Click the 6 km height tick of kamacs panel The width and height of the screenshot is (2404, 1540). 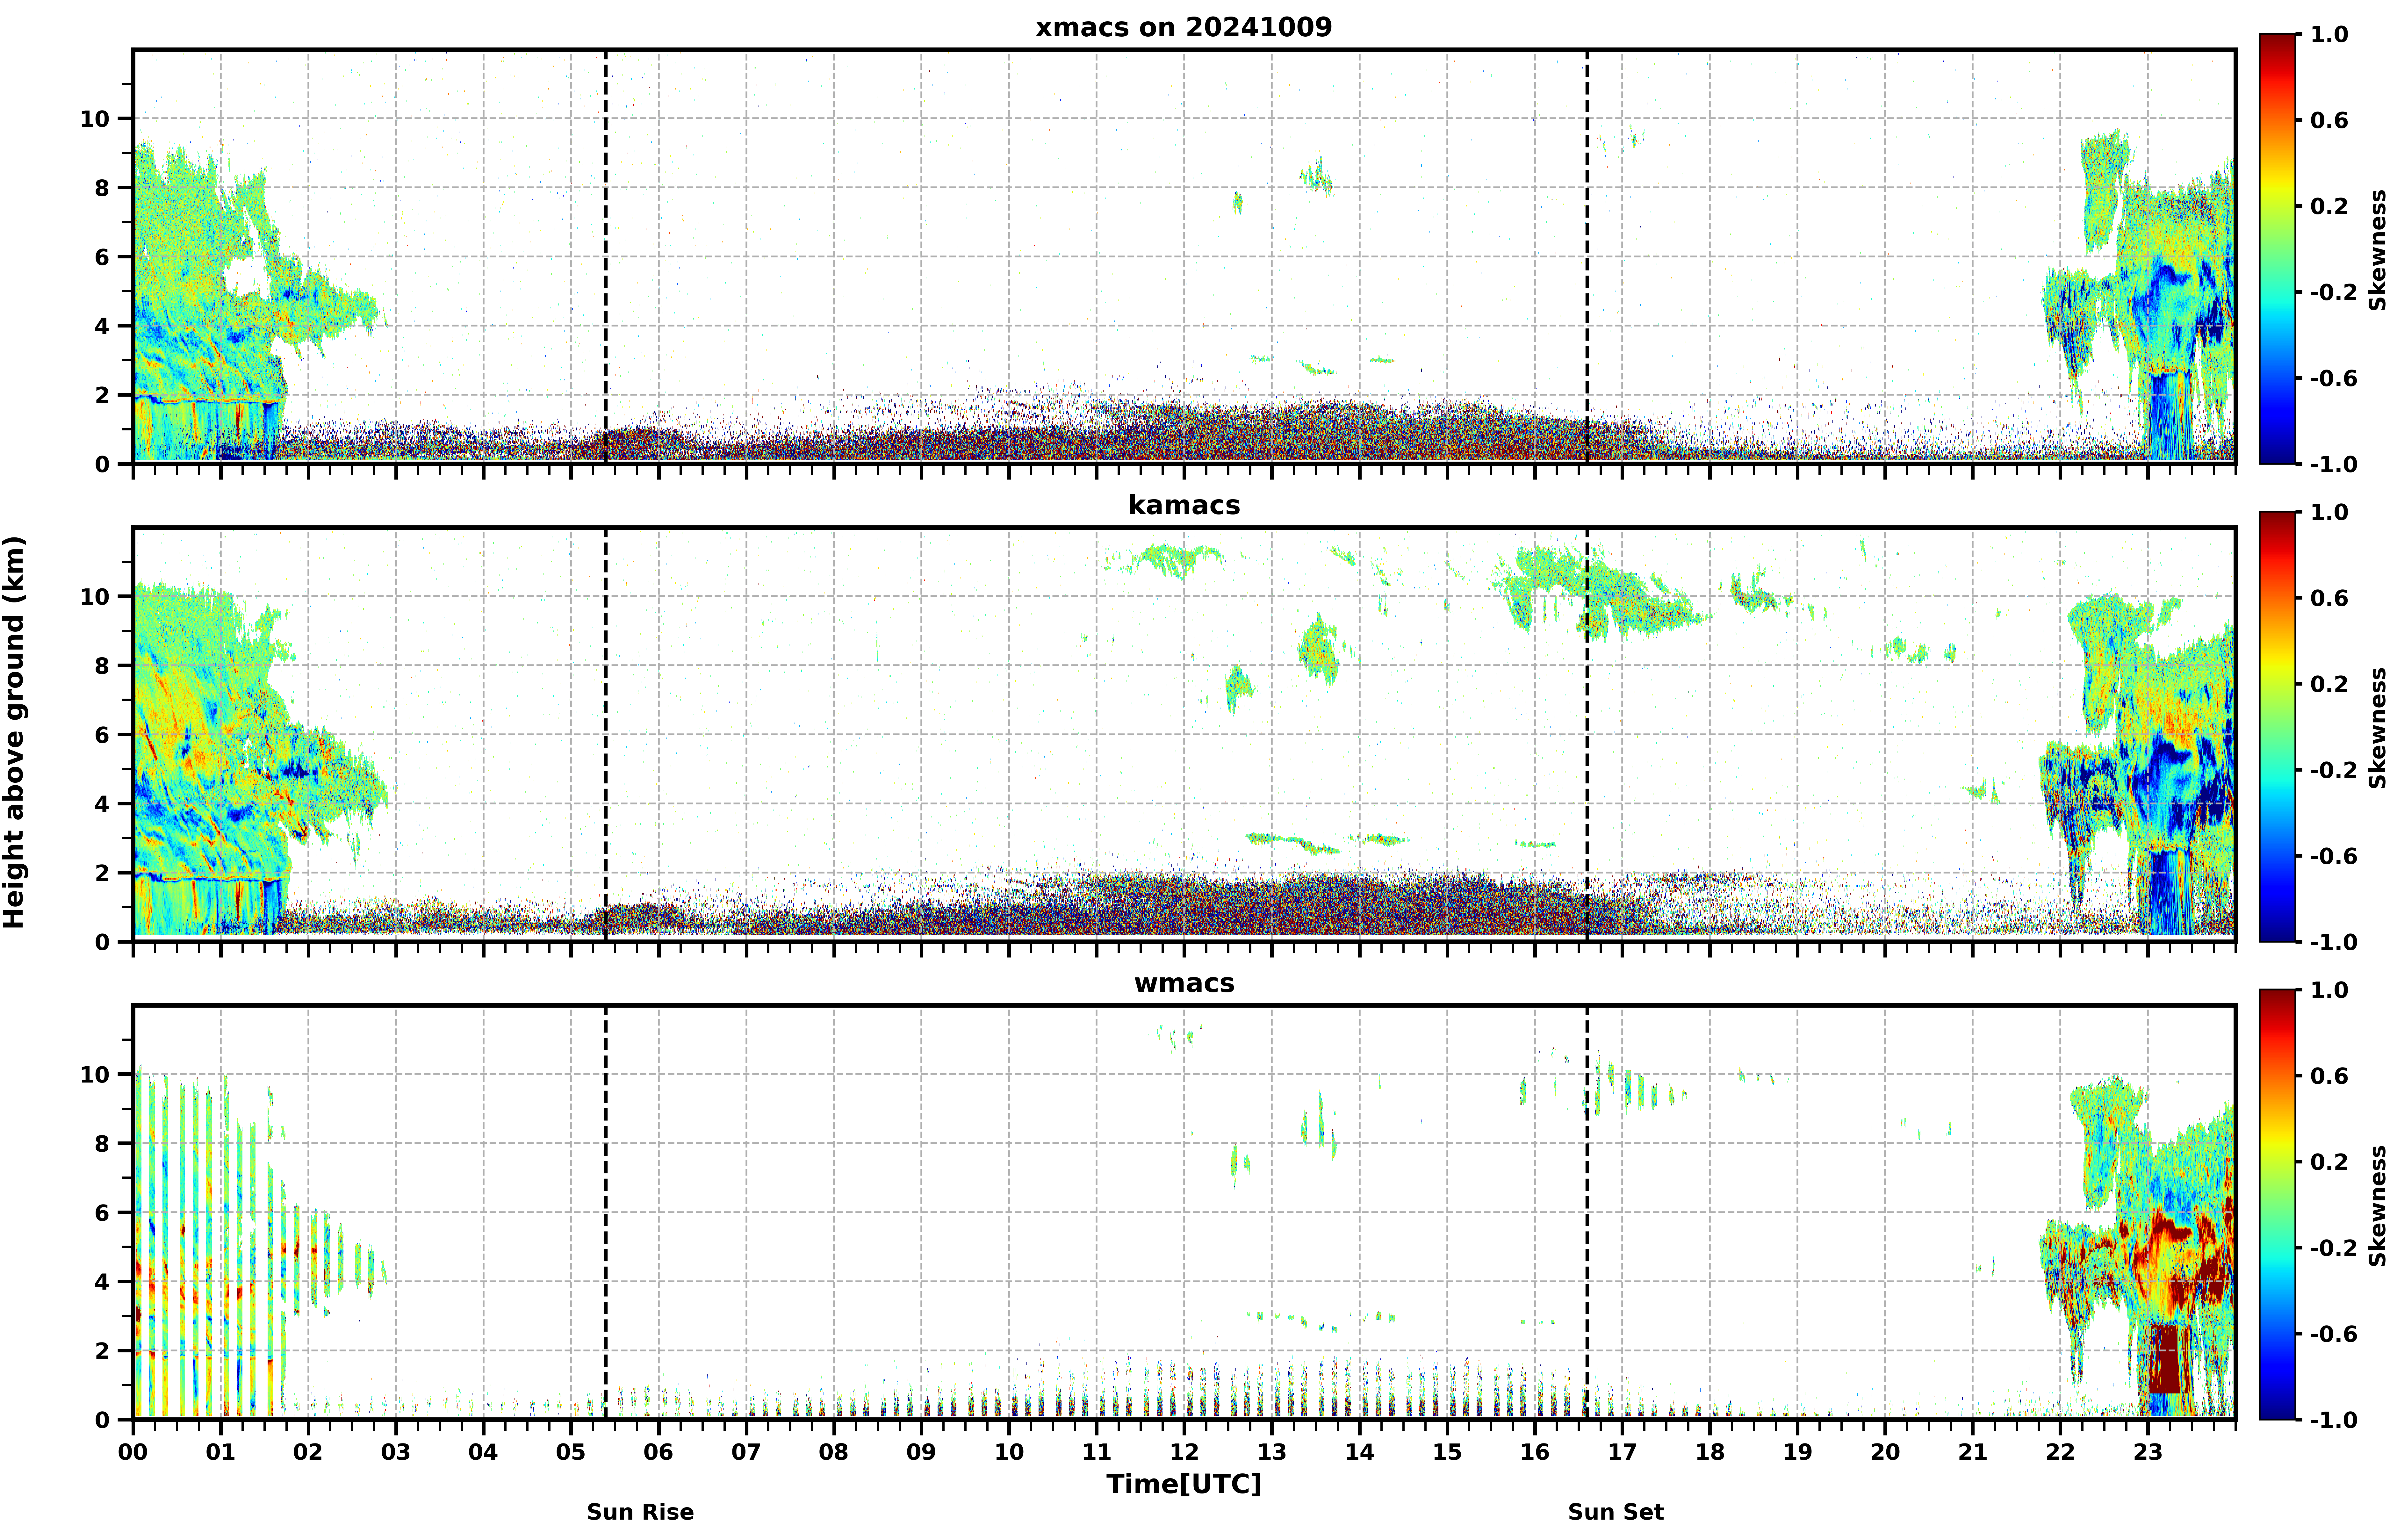[x=102, y=735]
